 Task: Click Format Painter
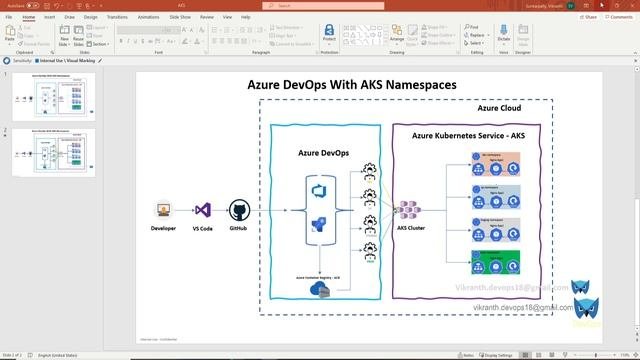pos(33,44)
